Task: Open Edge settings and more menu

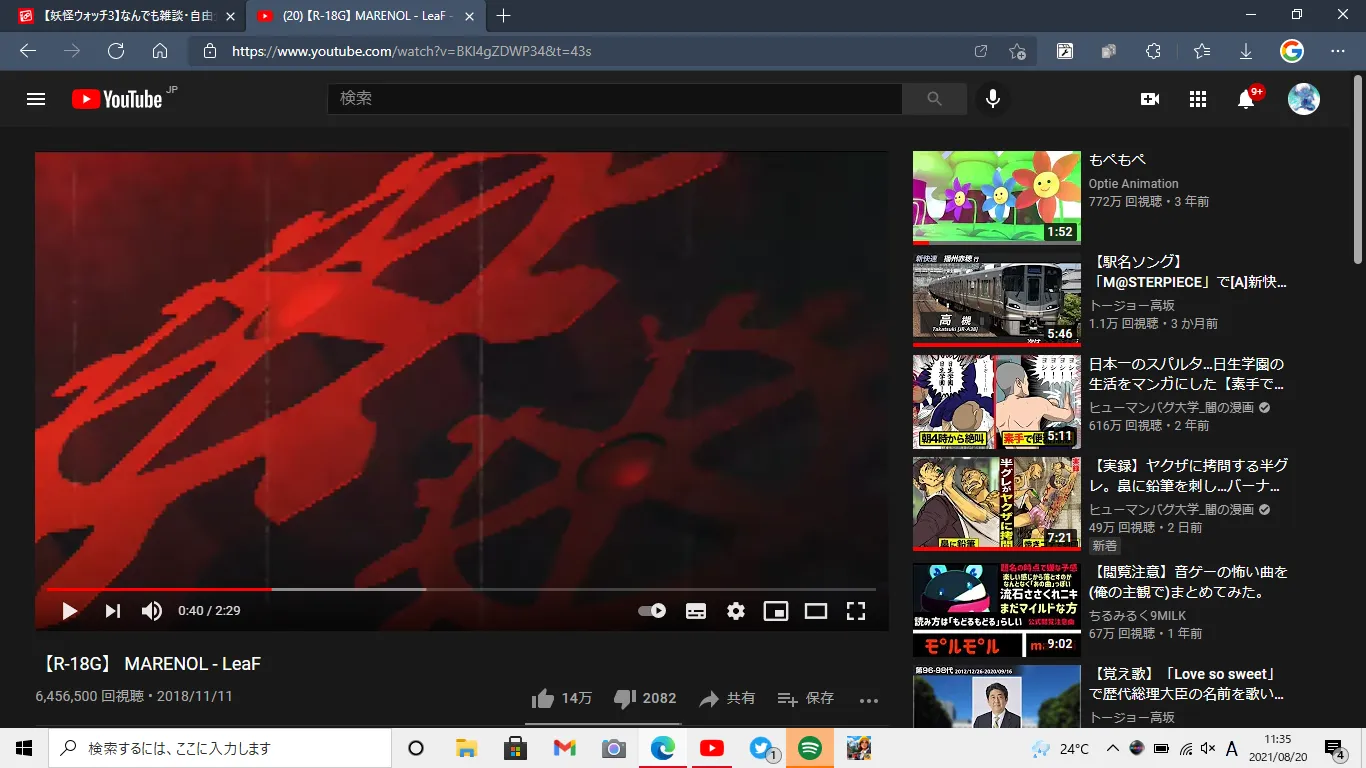Action: pos(1339,51)
